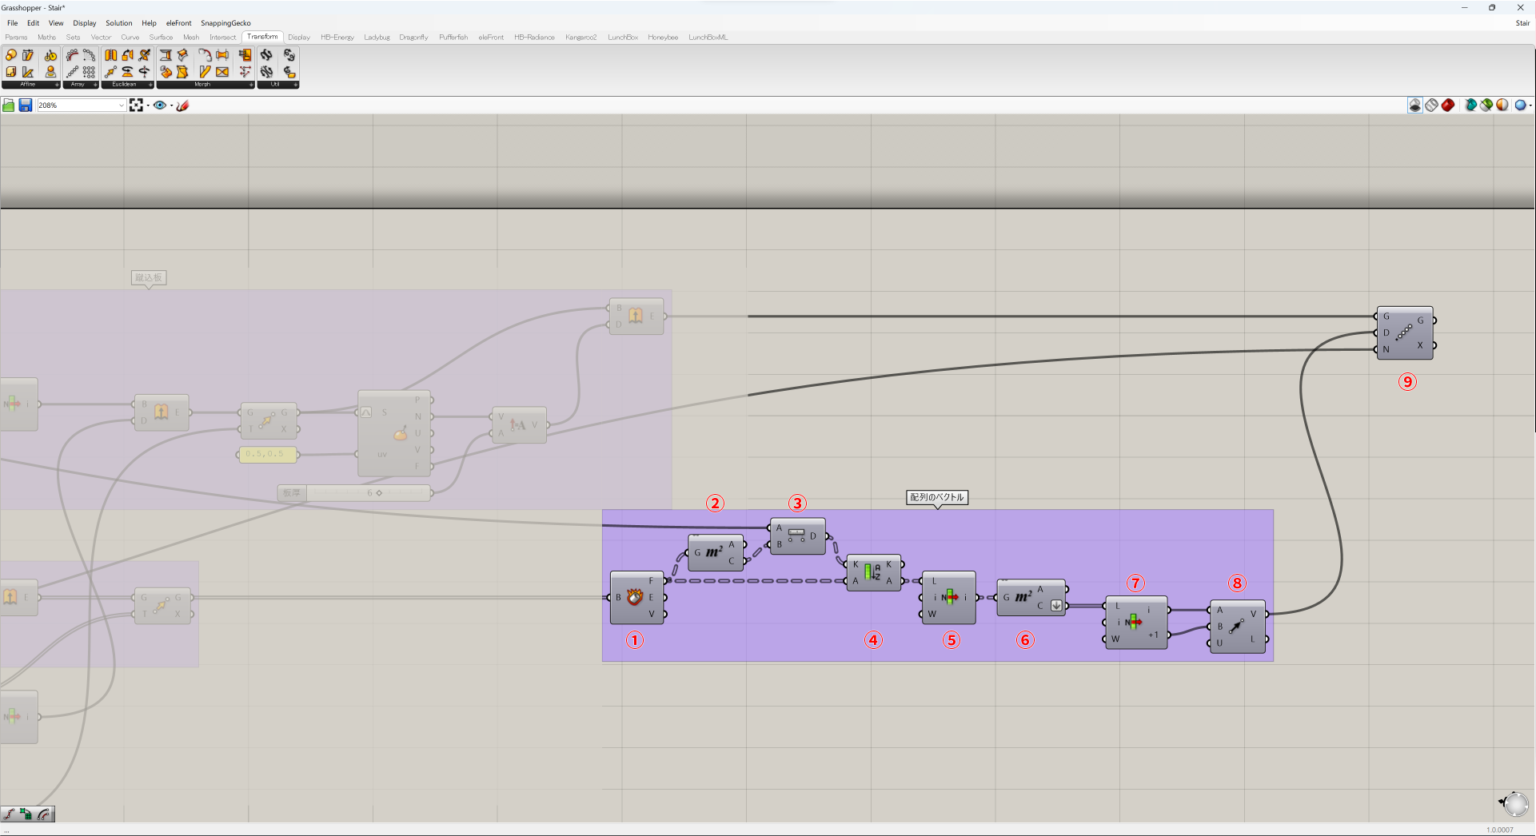
Task: Click the Save document icon
Action: [25, 105]
